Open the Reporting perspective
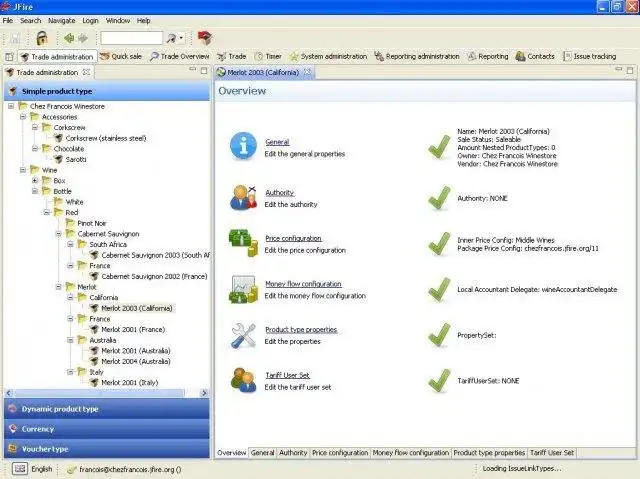Screen dimensions: 640x479 click(x=488, y=57)
